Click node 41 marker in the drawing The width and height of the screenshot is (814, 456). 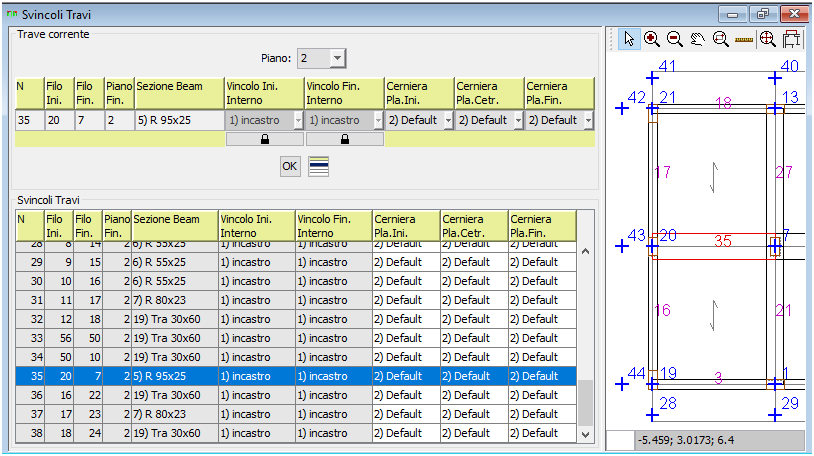[653, 78]
